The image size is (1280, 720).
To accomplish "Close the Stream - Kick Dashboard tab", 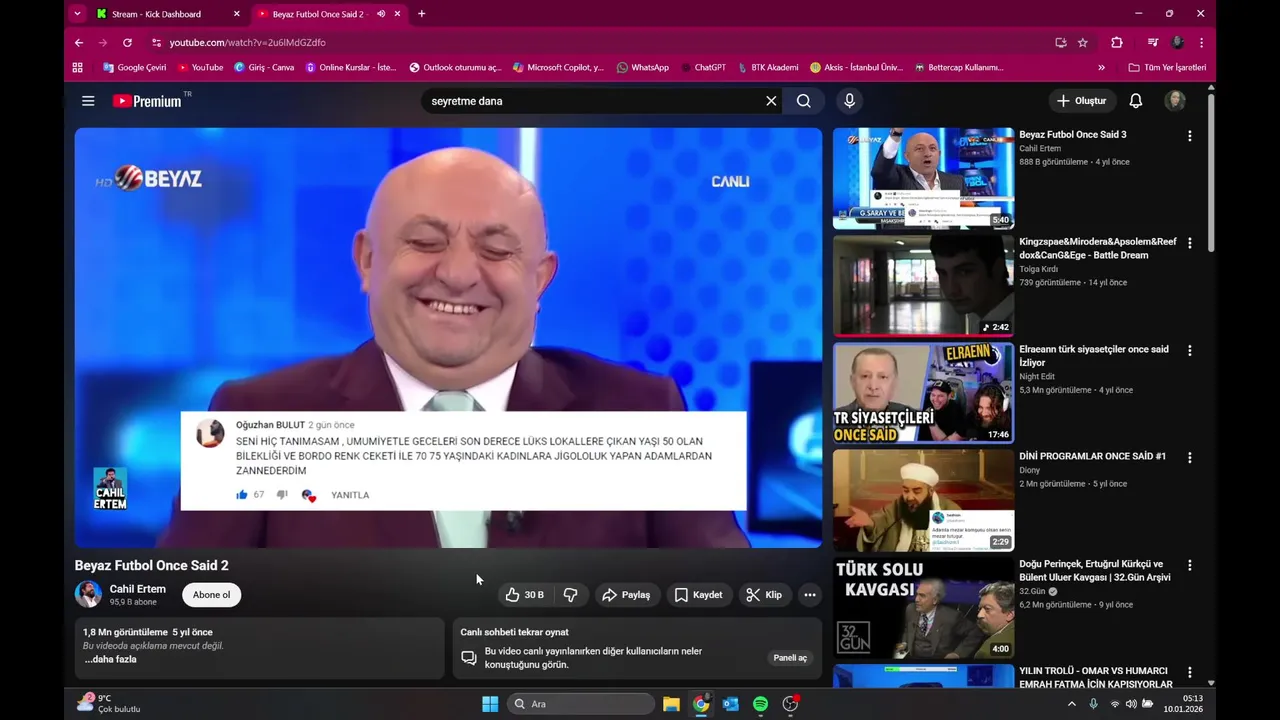I will (x=236, y=14).
